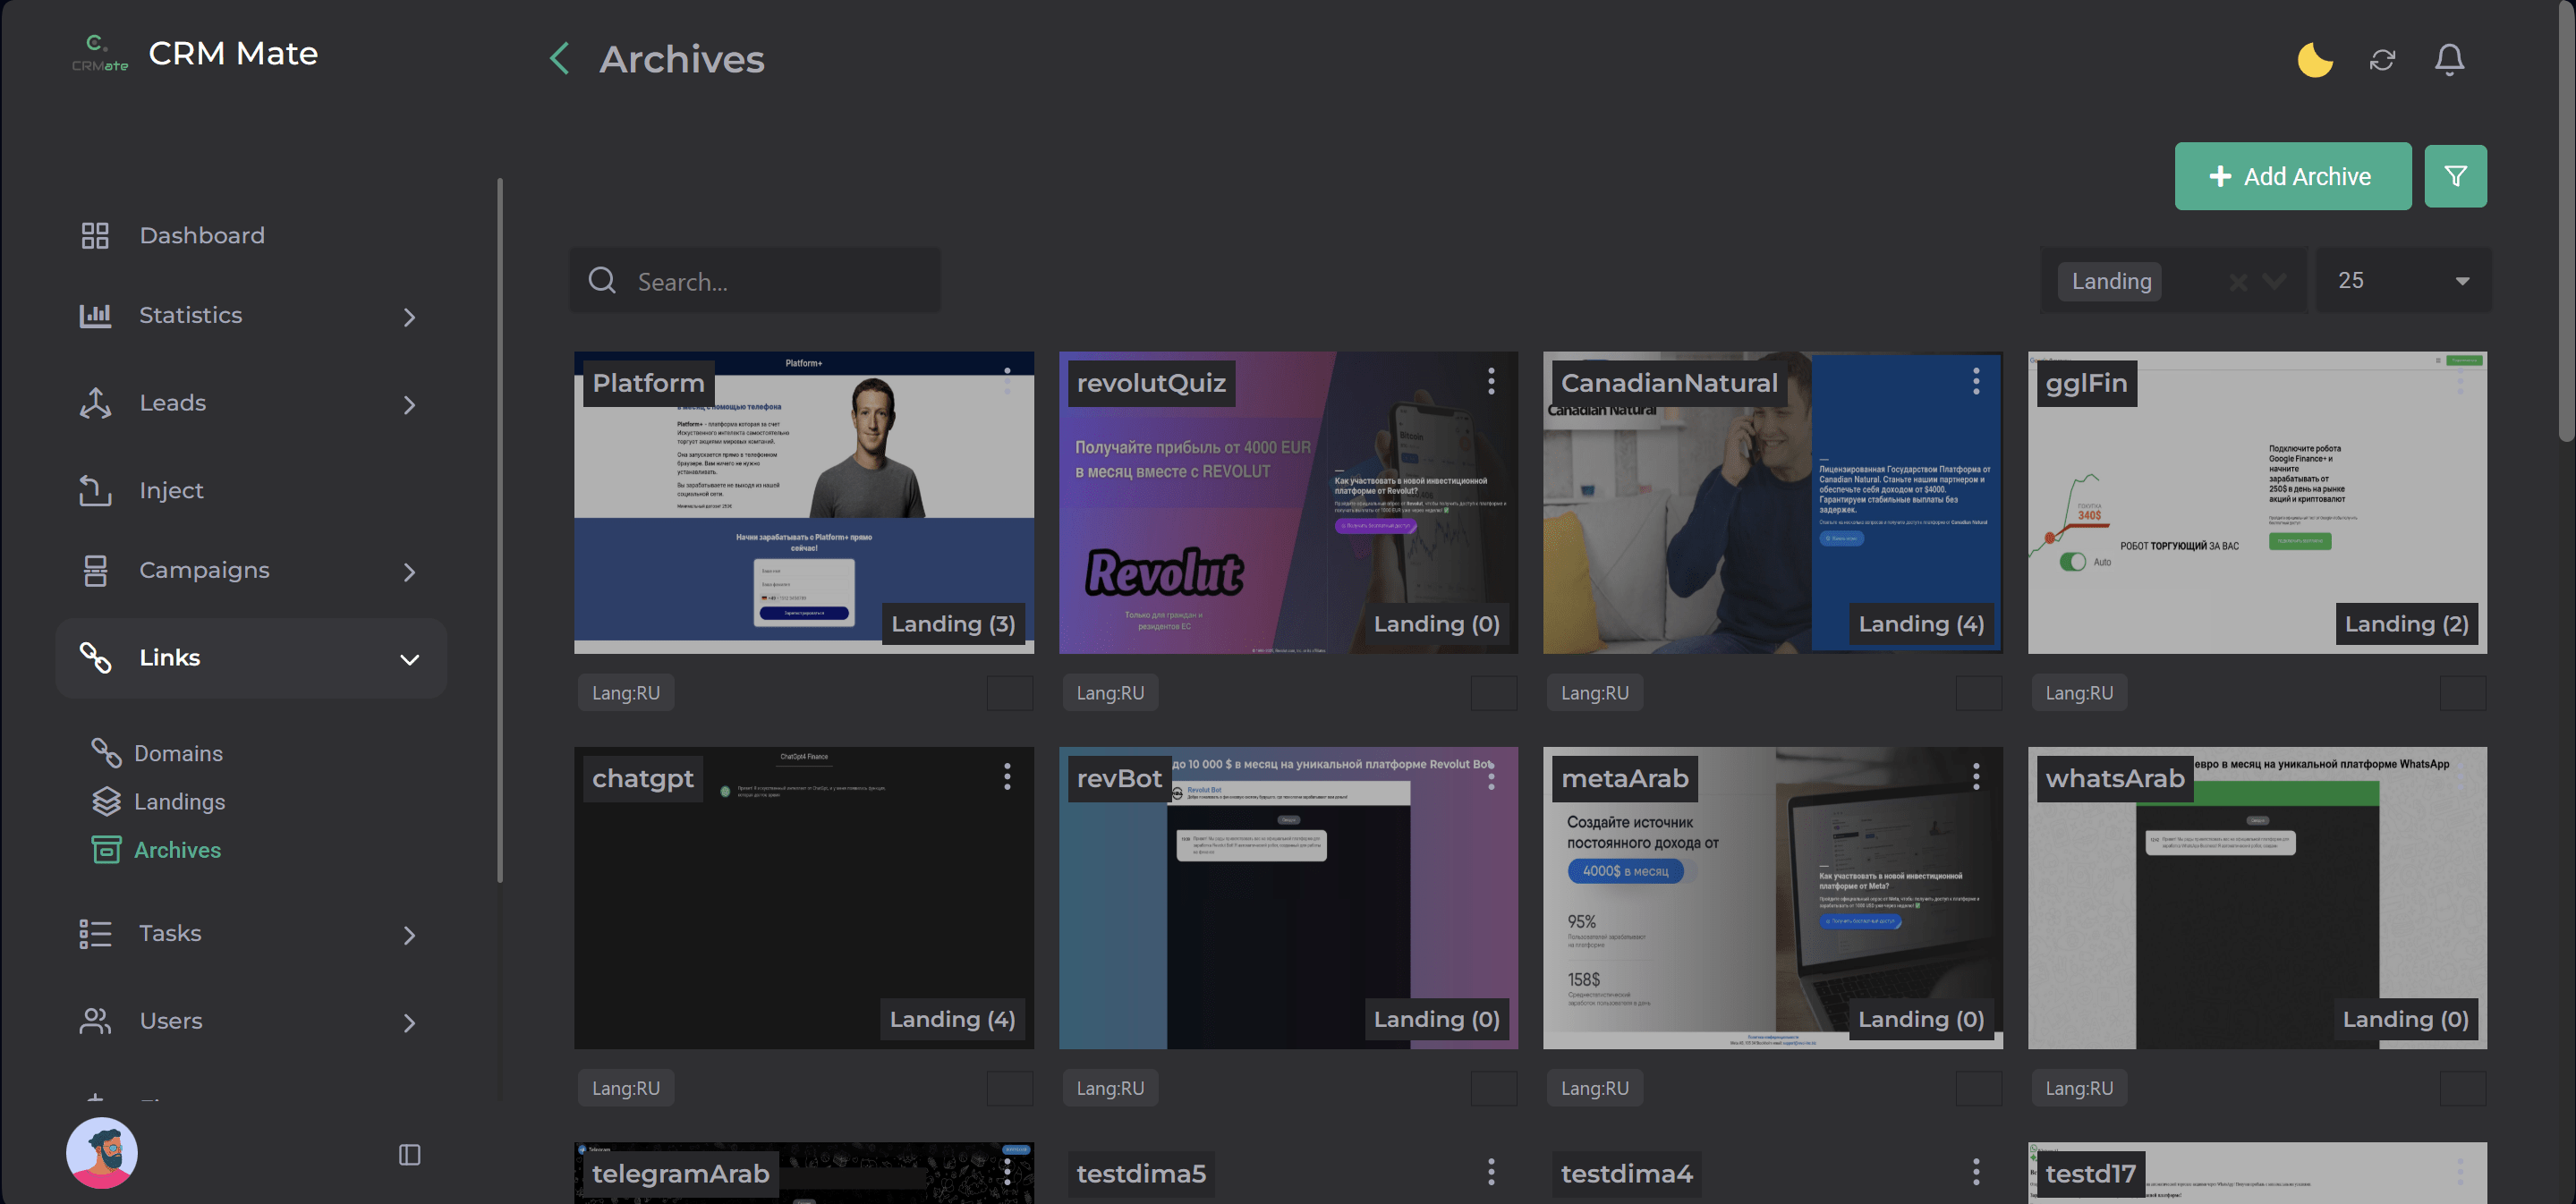Click the sidebar scrollbar

499,530
